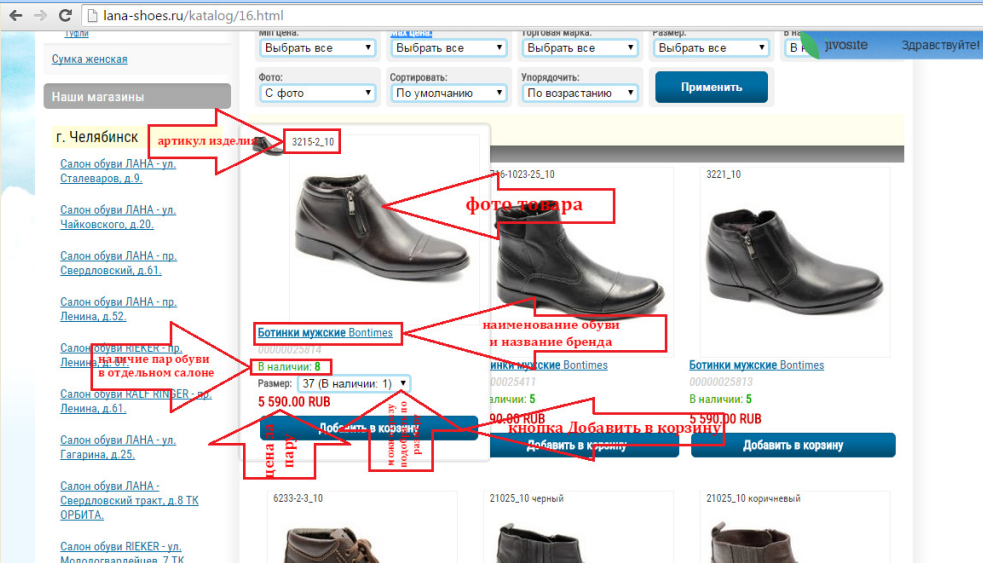983x563 pixels.
Task: Click the 'Ботинки мужские Bontimes' link of item 3215-2_10
Action: pos(325,332)
